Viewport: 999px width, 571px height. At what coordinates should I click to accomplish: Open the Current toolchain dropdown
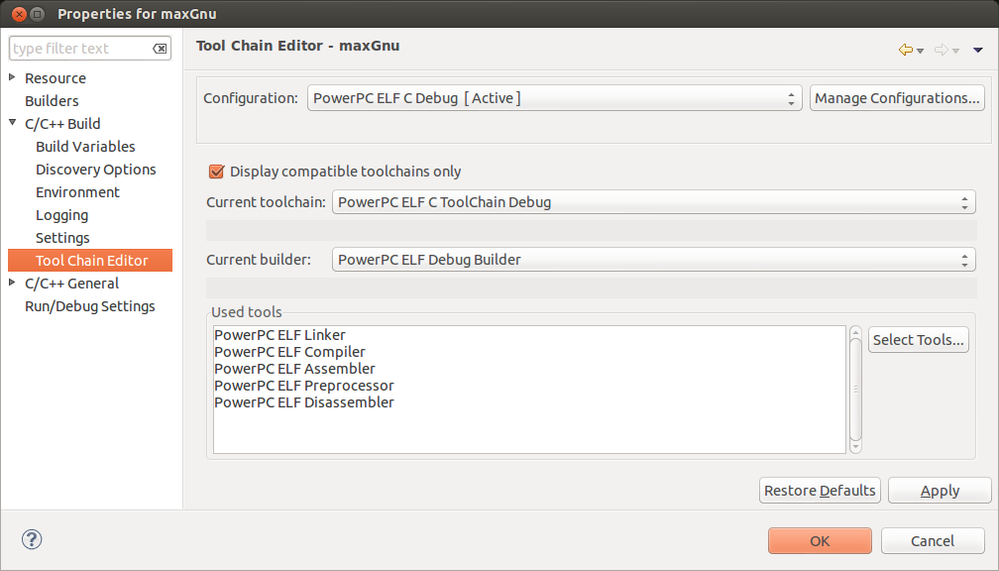[653, 202]
